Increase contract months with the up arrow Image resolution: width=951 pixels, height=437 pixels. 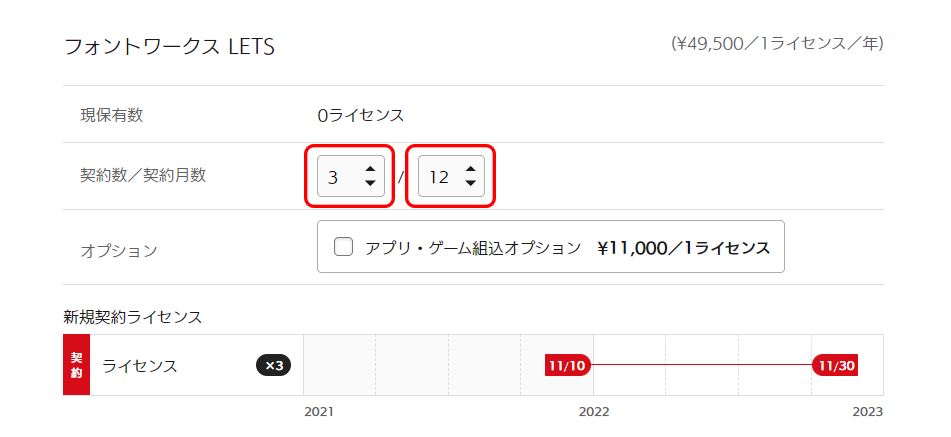point(470,169)
